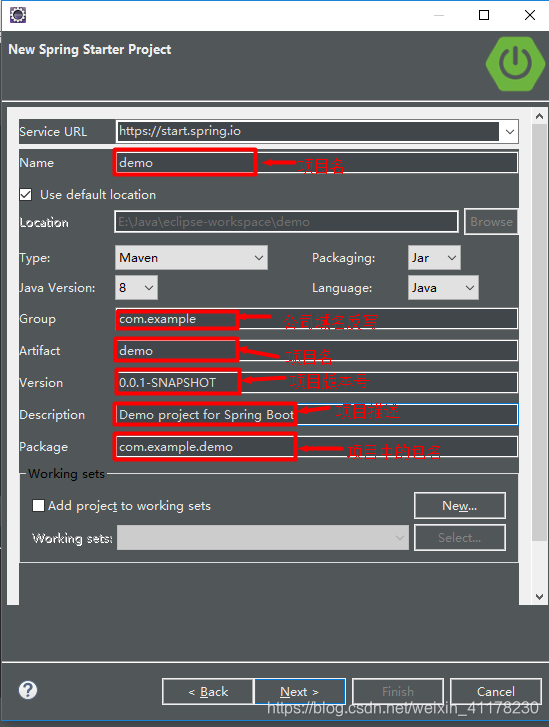Image resolution: width=549 pixels, height=727 pixels.
Task: Click the Package field com.example.demo
Action: click(316, 446)
